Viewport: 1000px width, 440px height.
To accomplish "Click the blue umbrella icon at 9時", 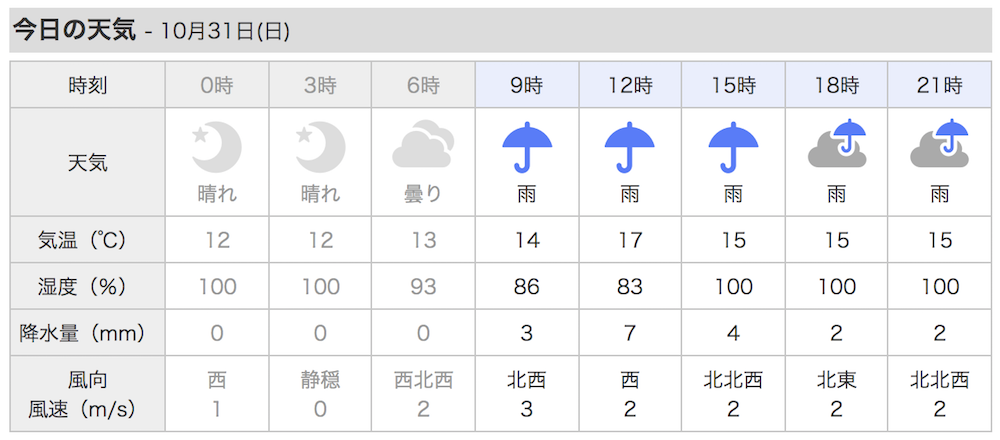I will [527, 148].
